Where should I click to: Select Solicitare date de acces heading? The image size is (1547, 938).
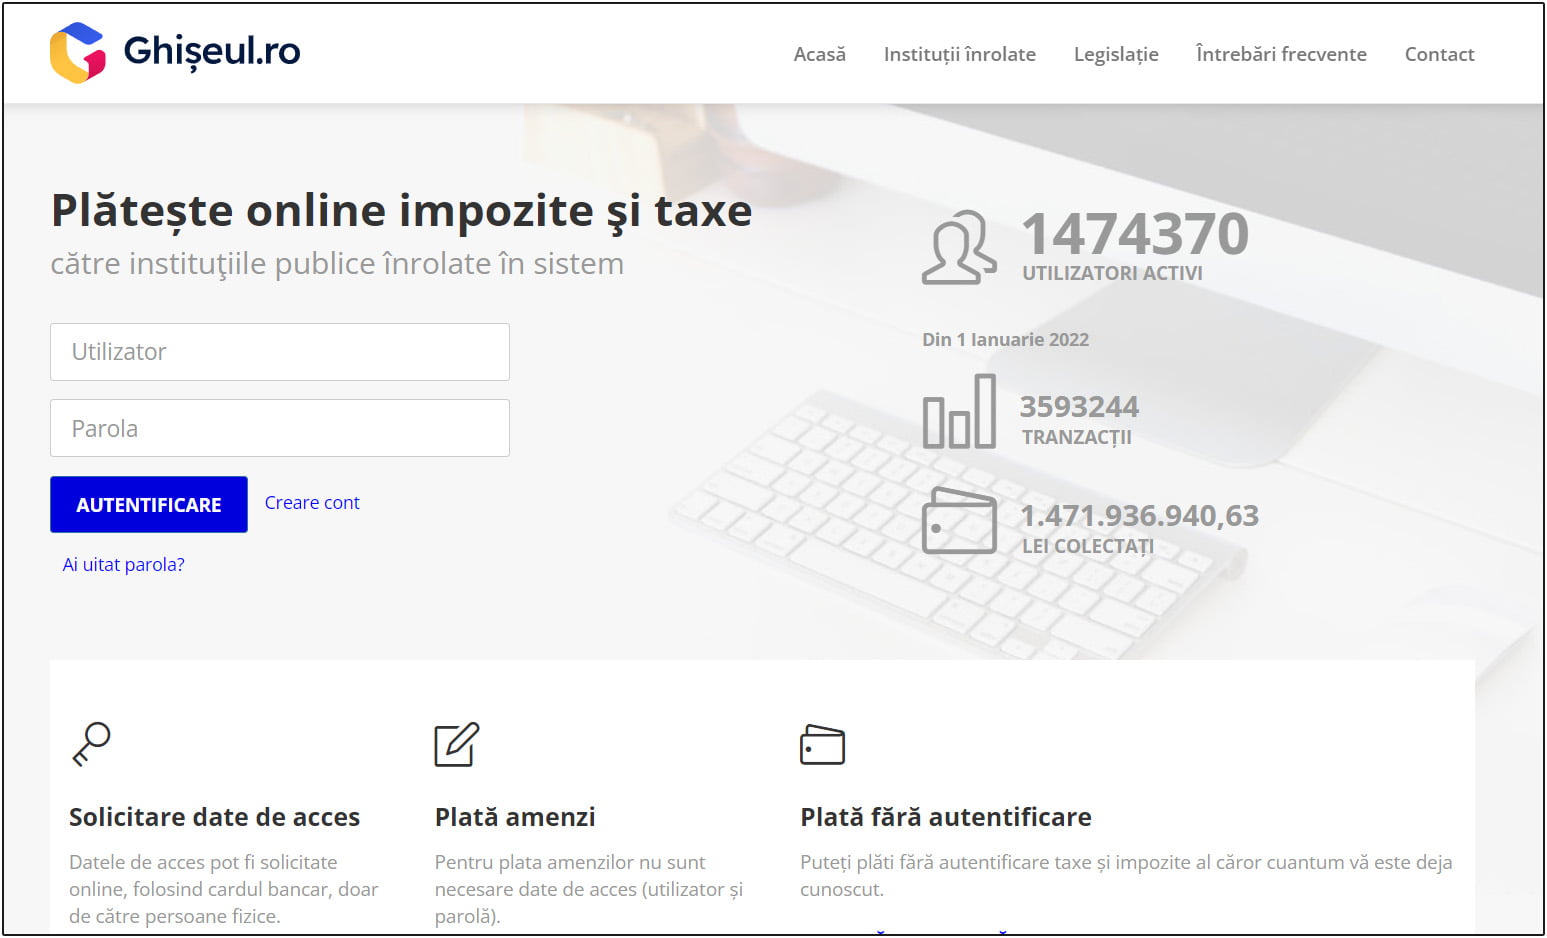pyautogui.click(x=214, y=817)
